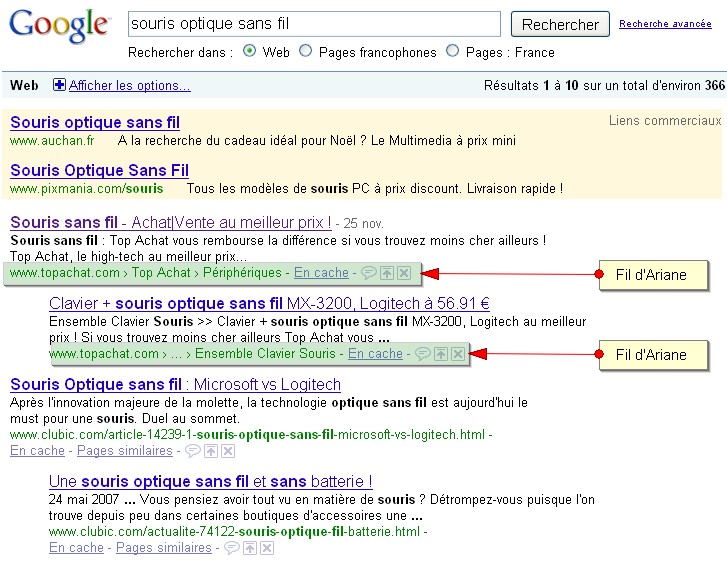727x562 pixels.
Task: Click the search query input field
Action: pos(314,24)
